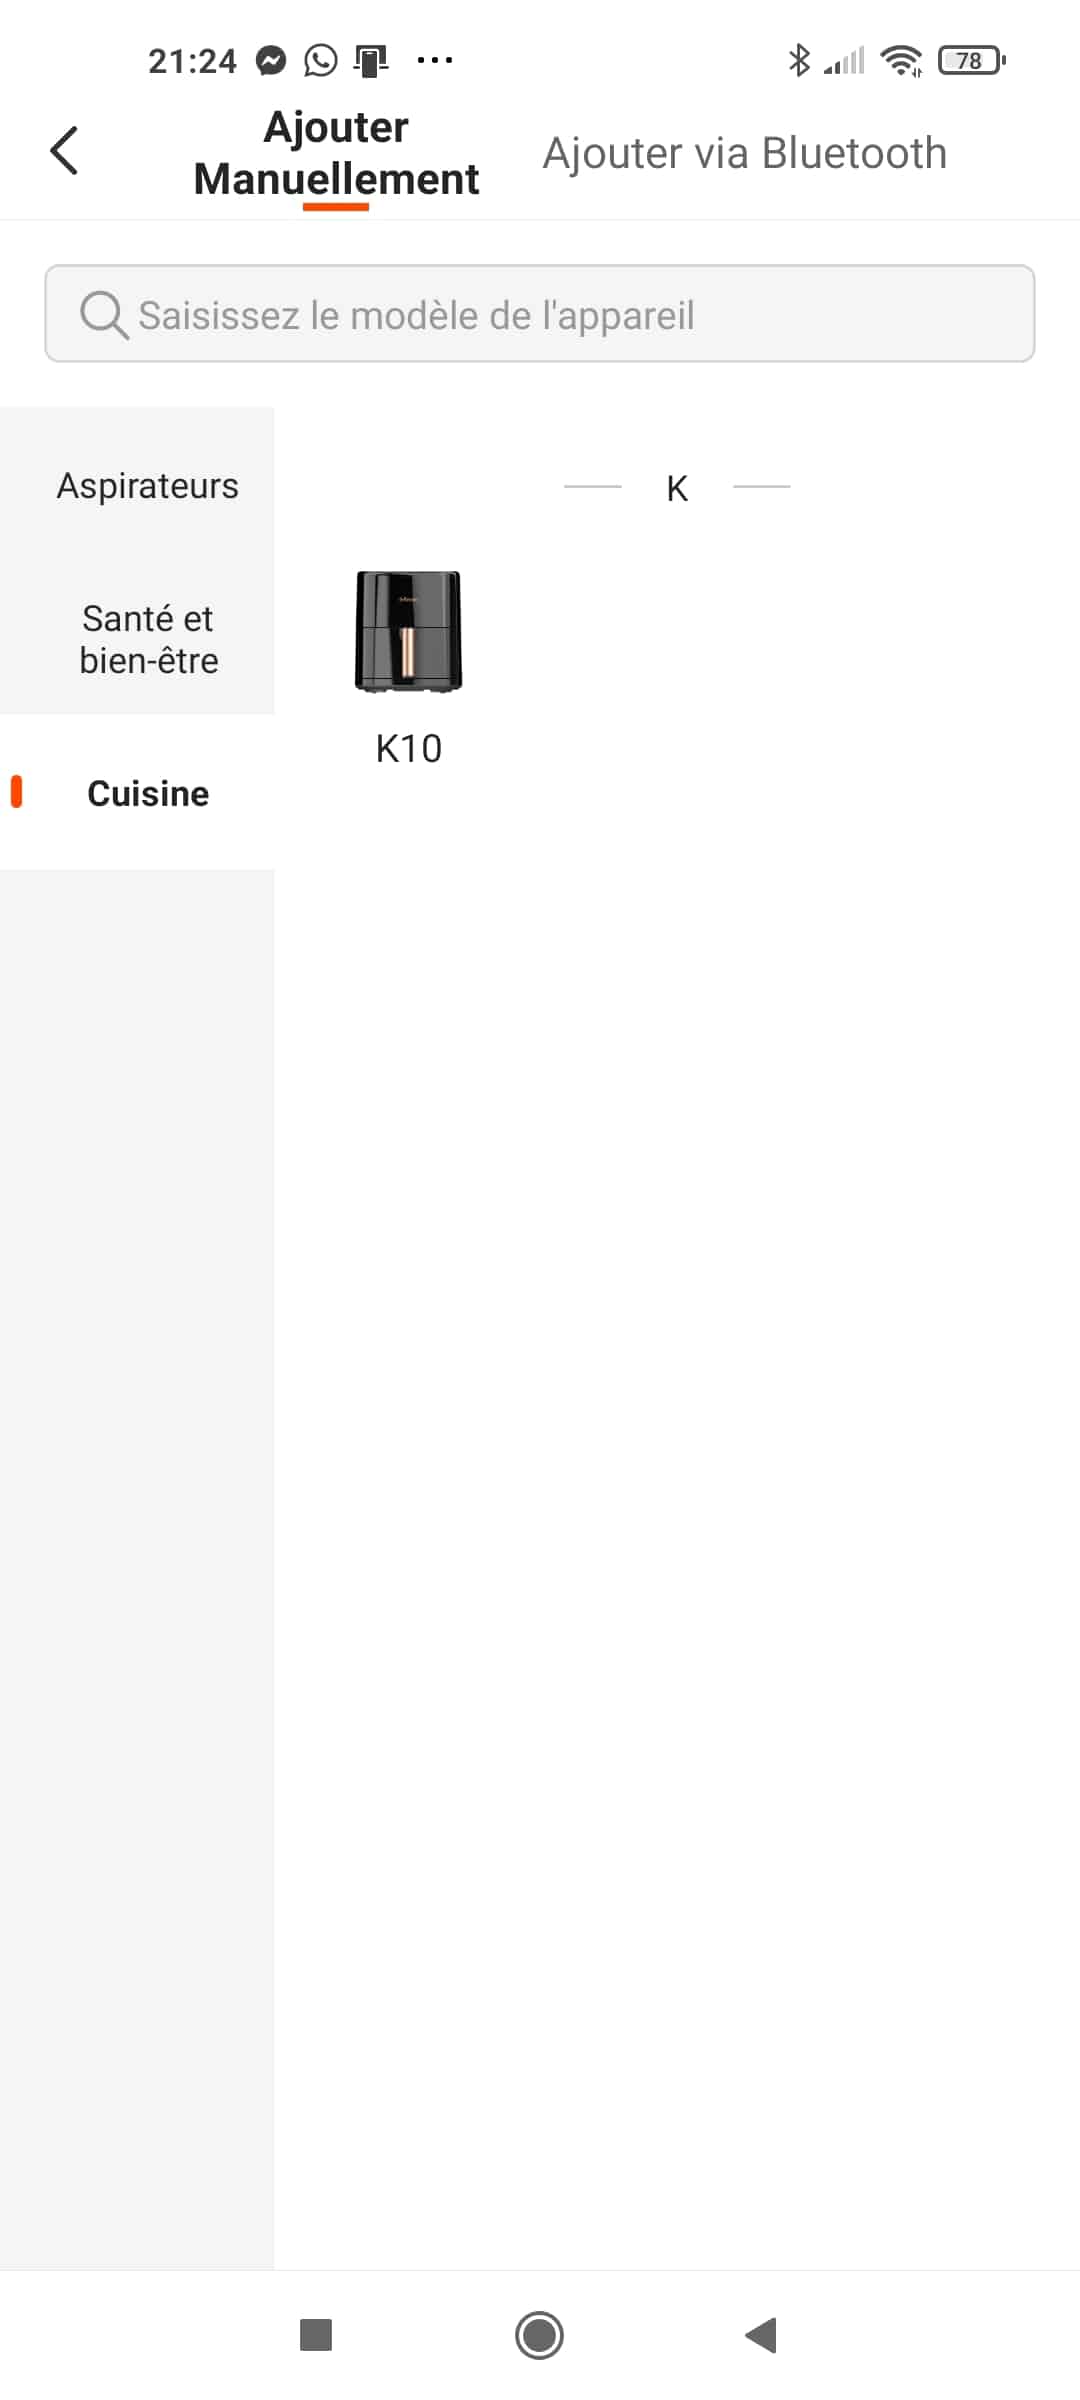Switch to Ajouter via Bluetooth tab
1080x2400 pixels.
tap(744, 153)
